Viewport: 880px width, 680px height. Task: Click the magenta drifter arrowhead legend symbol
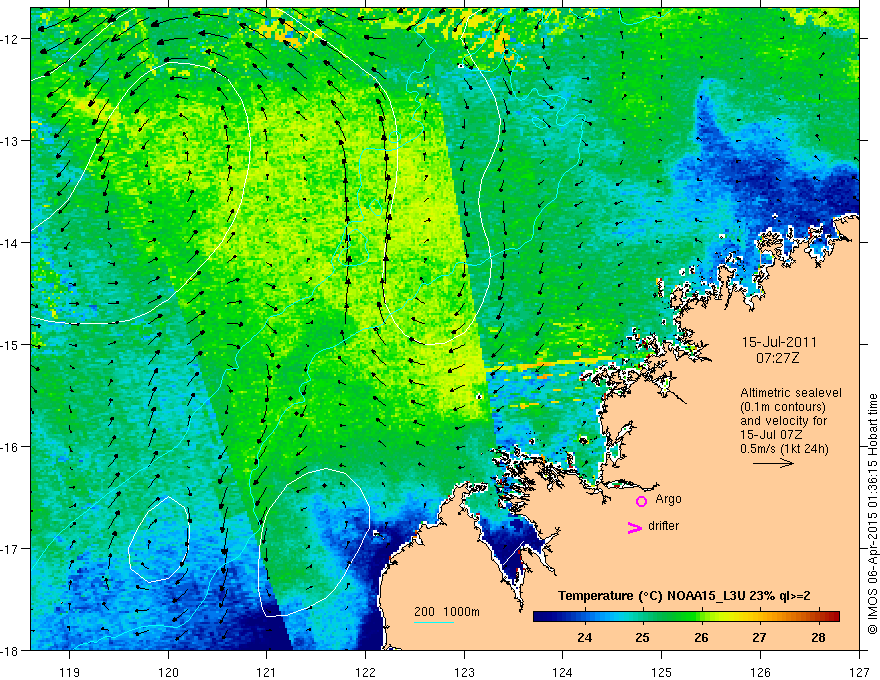click(x=635, y=527)
